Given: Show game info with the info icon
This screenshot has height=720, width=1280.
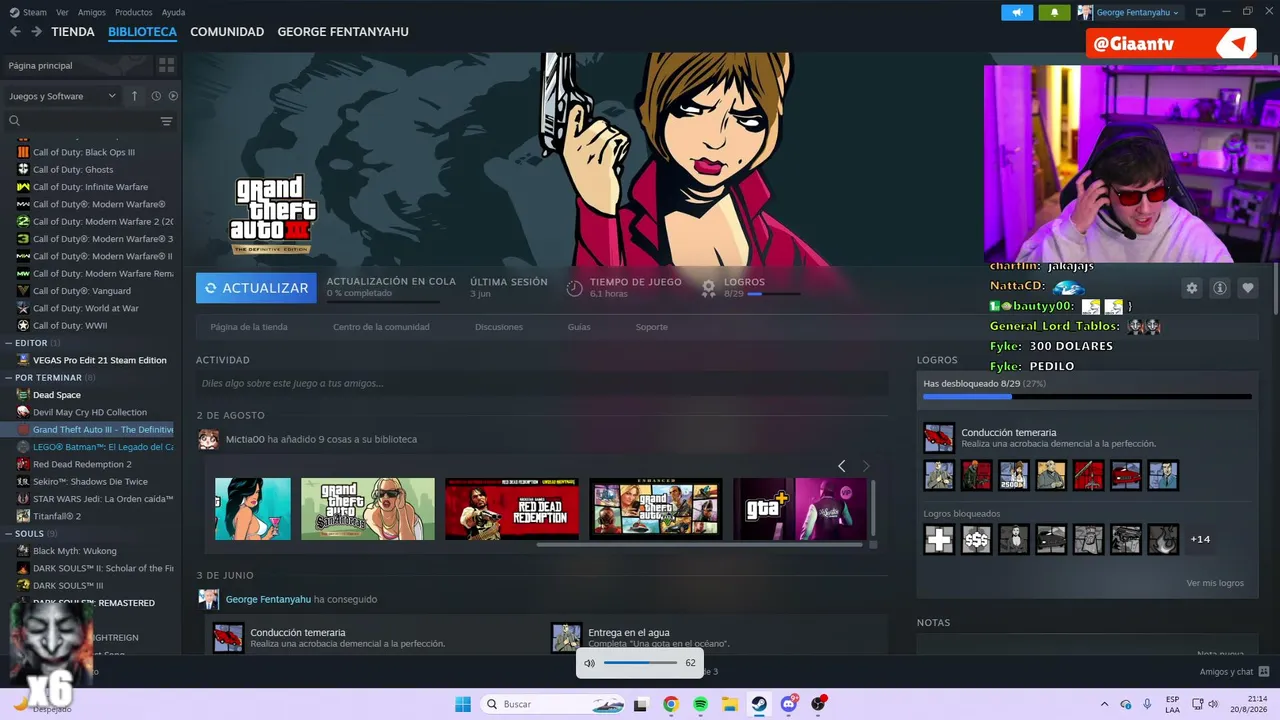Looking at the screenshot, I should (1220, 288).
